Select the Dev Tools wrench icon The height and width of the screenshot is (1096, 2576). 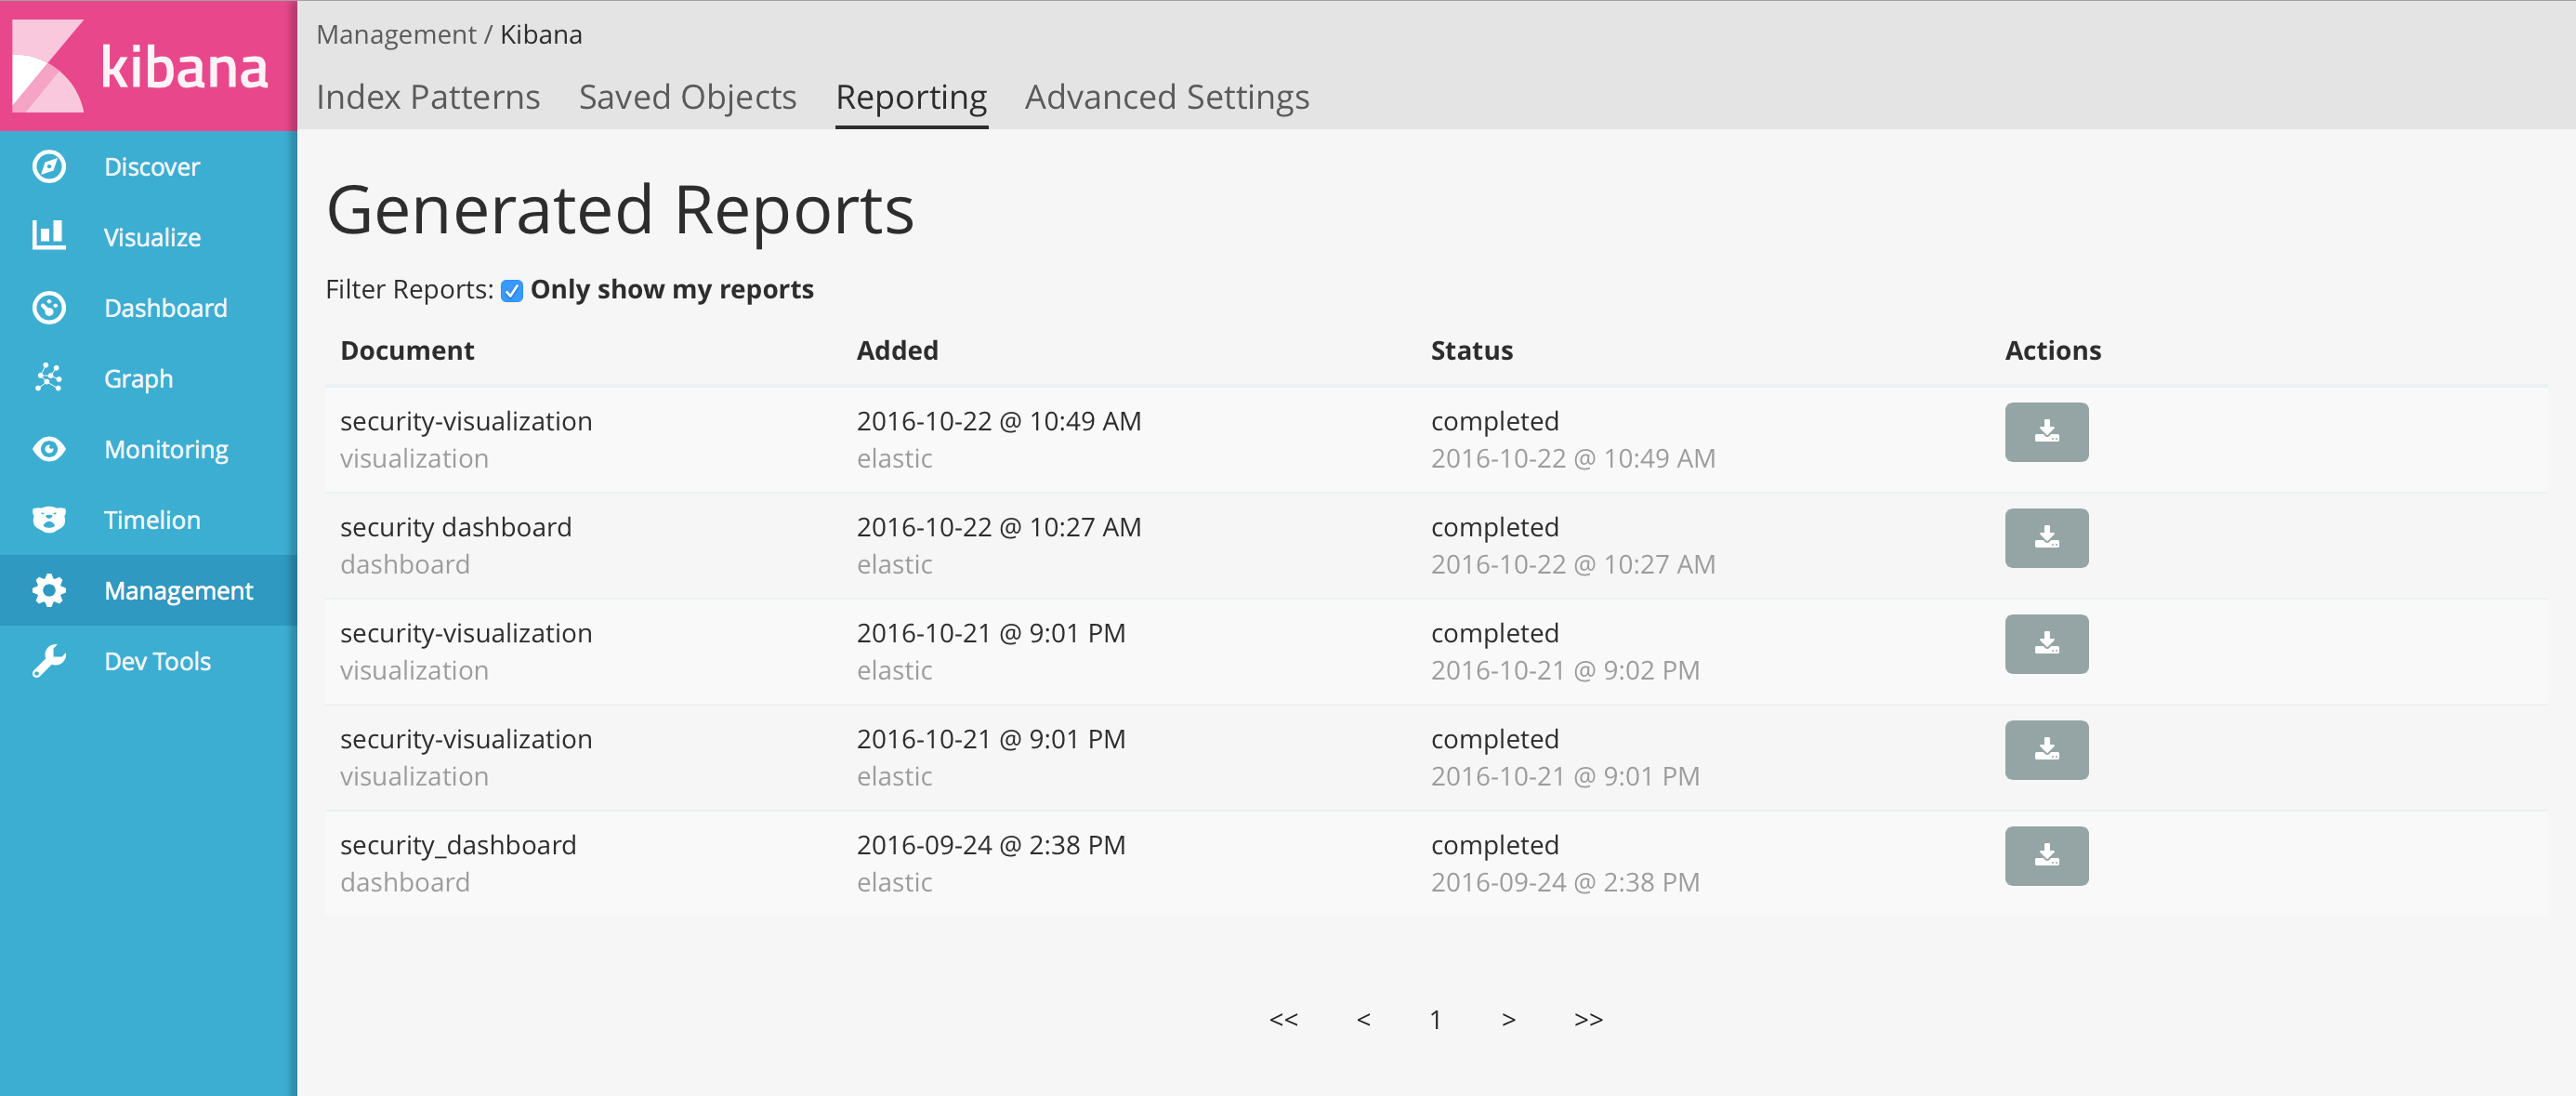tap(48, 660)
